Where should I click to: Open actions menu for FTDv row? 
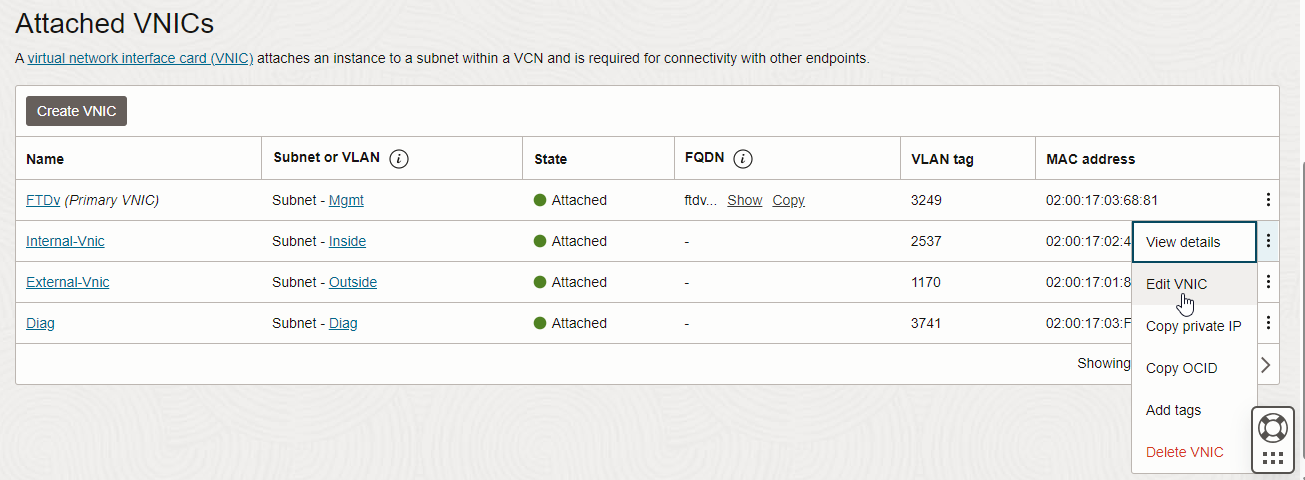point(1268,200)
